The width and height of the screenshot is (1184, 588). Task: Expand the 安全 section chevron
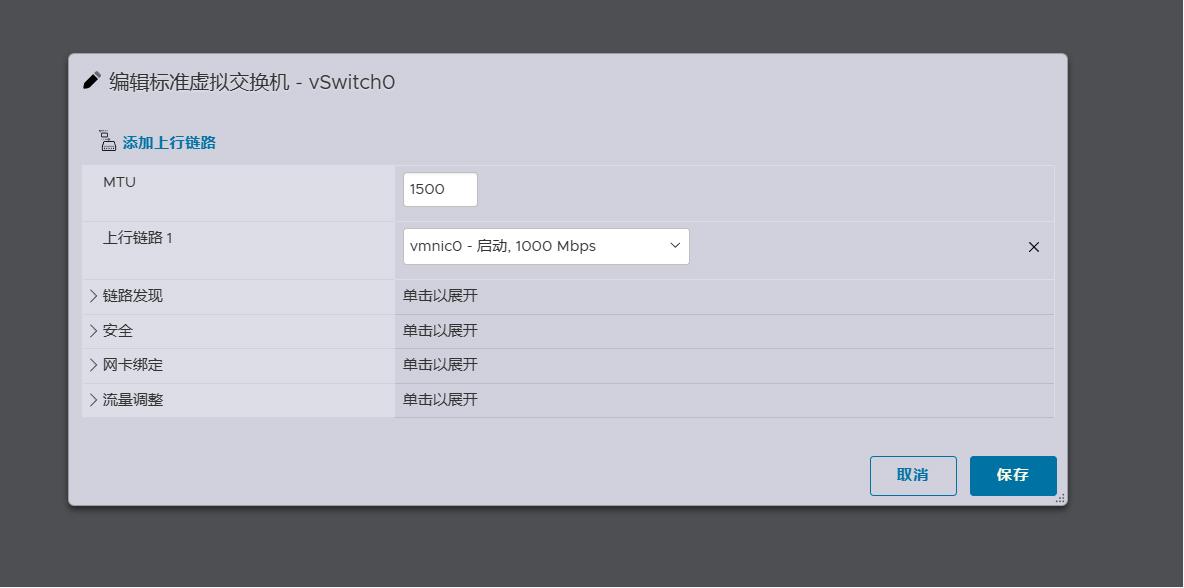[x=94, y=331]
